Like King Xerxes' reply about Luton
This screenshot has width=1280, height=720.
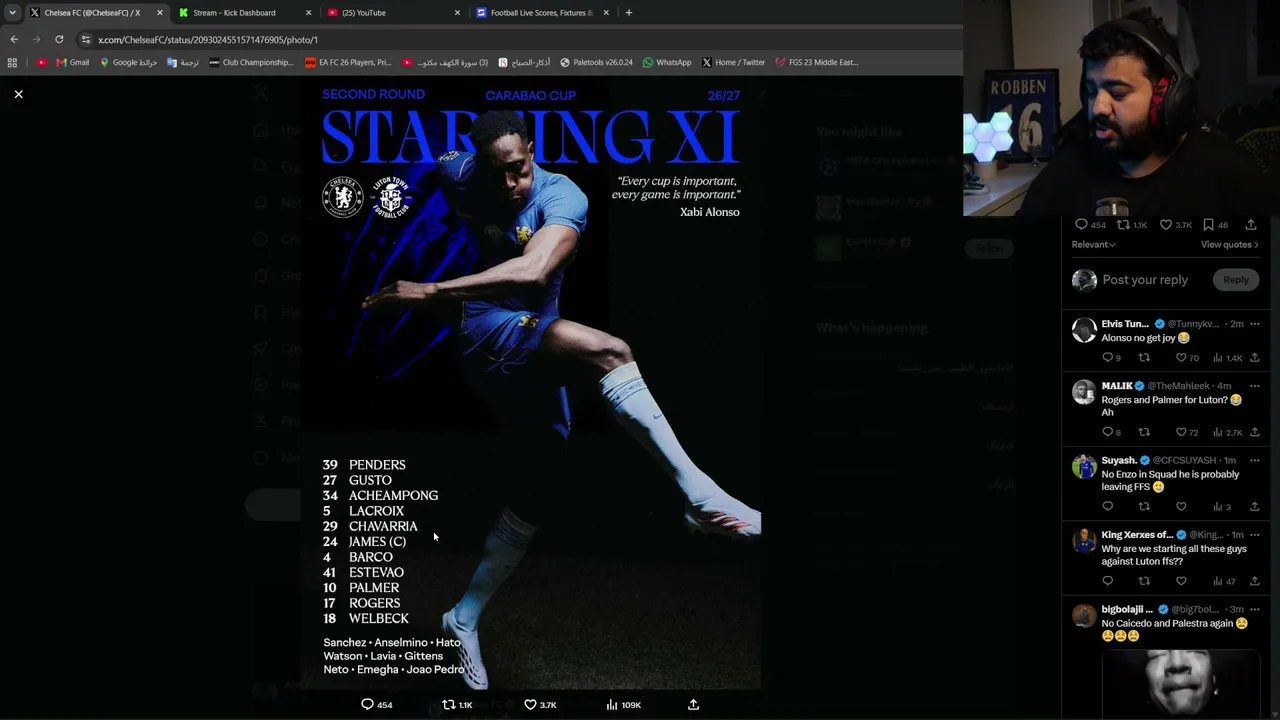pos(1181,581)
